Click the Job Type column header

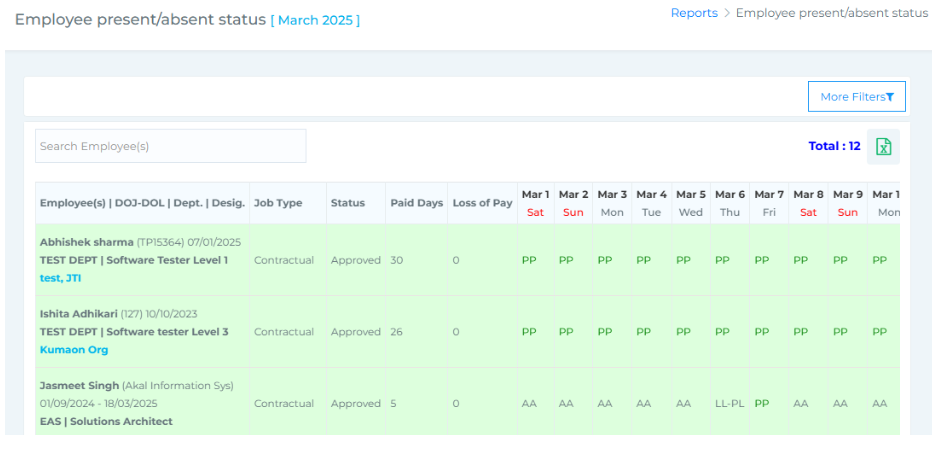278,203
